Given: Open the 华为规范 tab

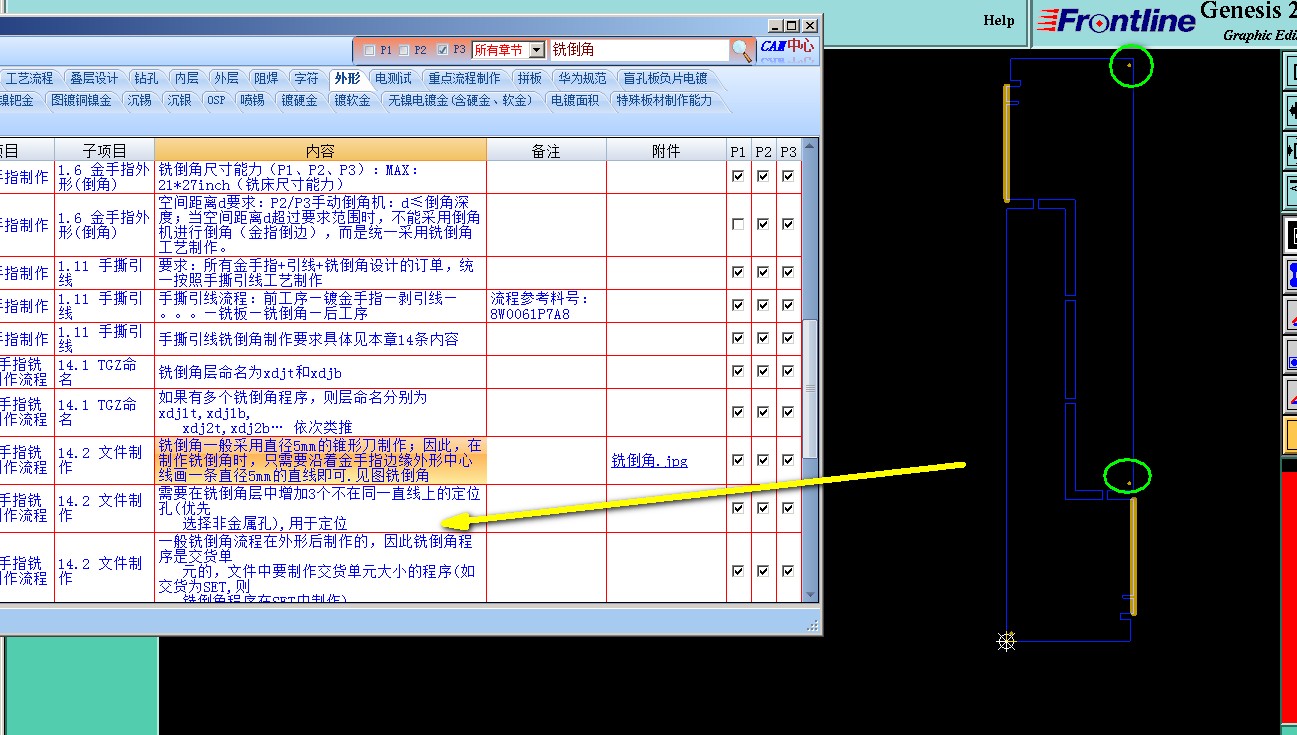Looking at the screenshot, I should (x=582, y=78).
